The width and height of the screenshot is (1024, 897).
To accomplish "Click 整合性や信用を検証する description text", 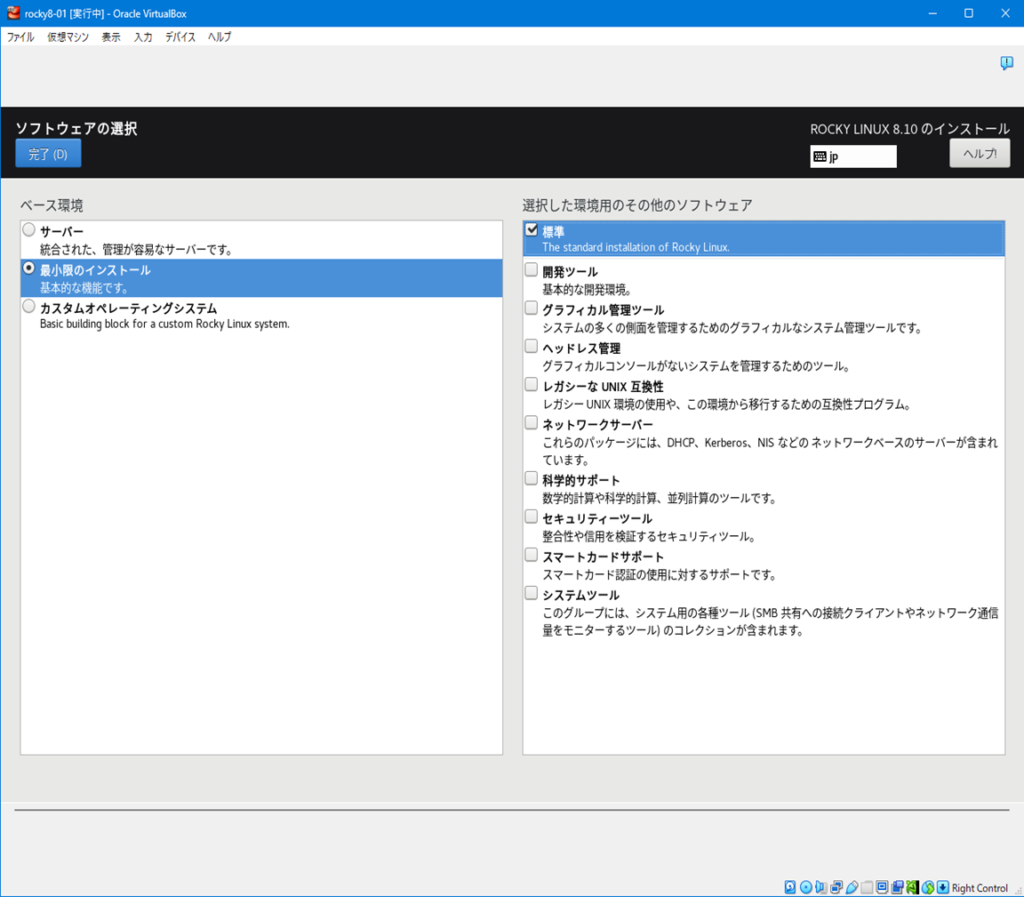I will coord(649,537).
